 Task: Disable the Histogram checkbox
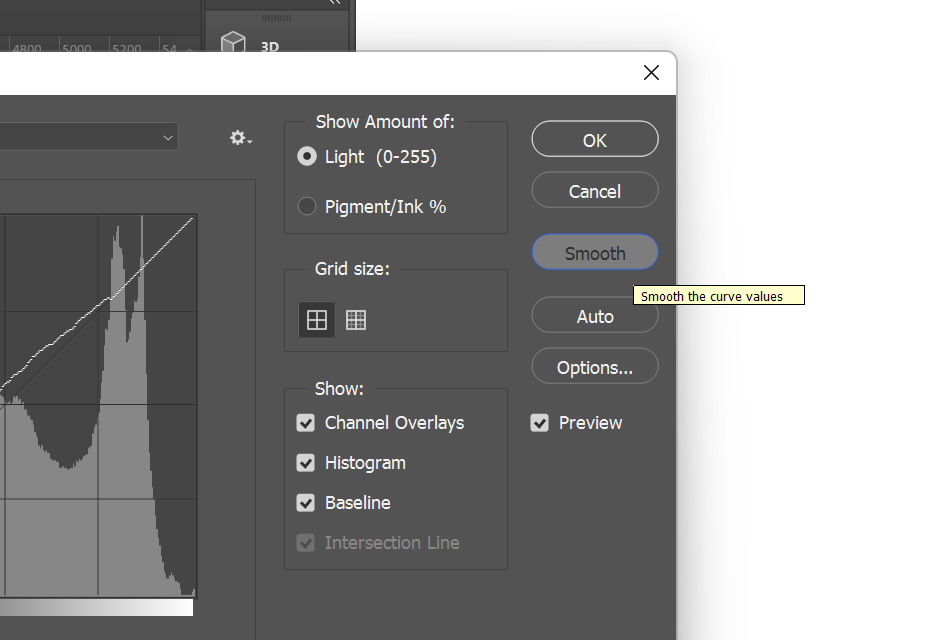(306, 463)
